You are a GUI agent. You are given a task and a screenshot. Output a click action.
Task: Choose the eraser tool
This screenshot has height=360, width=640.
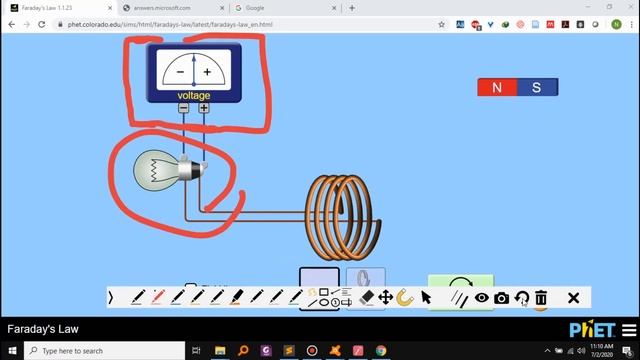[367, 298]
